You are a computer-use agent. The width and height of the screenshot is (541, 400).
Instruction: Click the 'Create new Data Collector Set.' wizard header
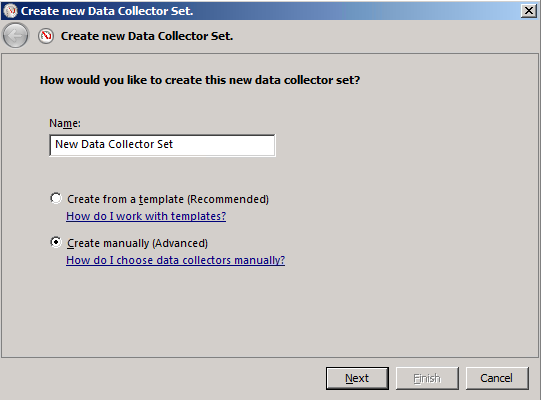point(147,36)
